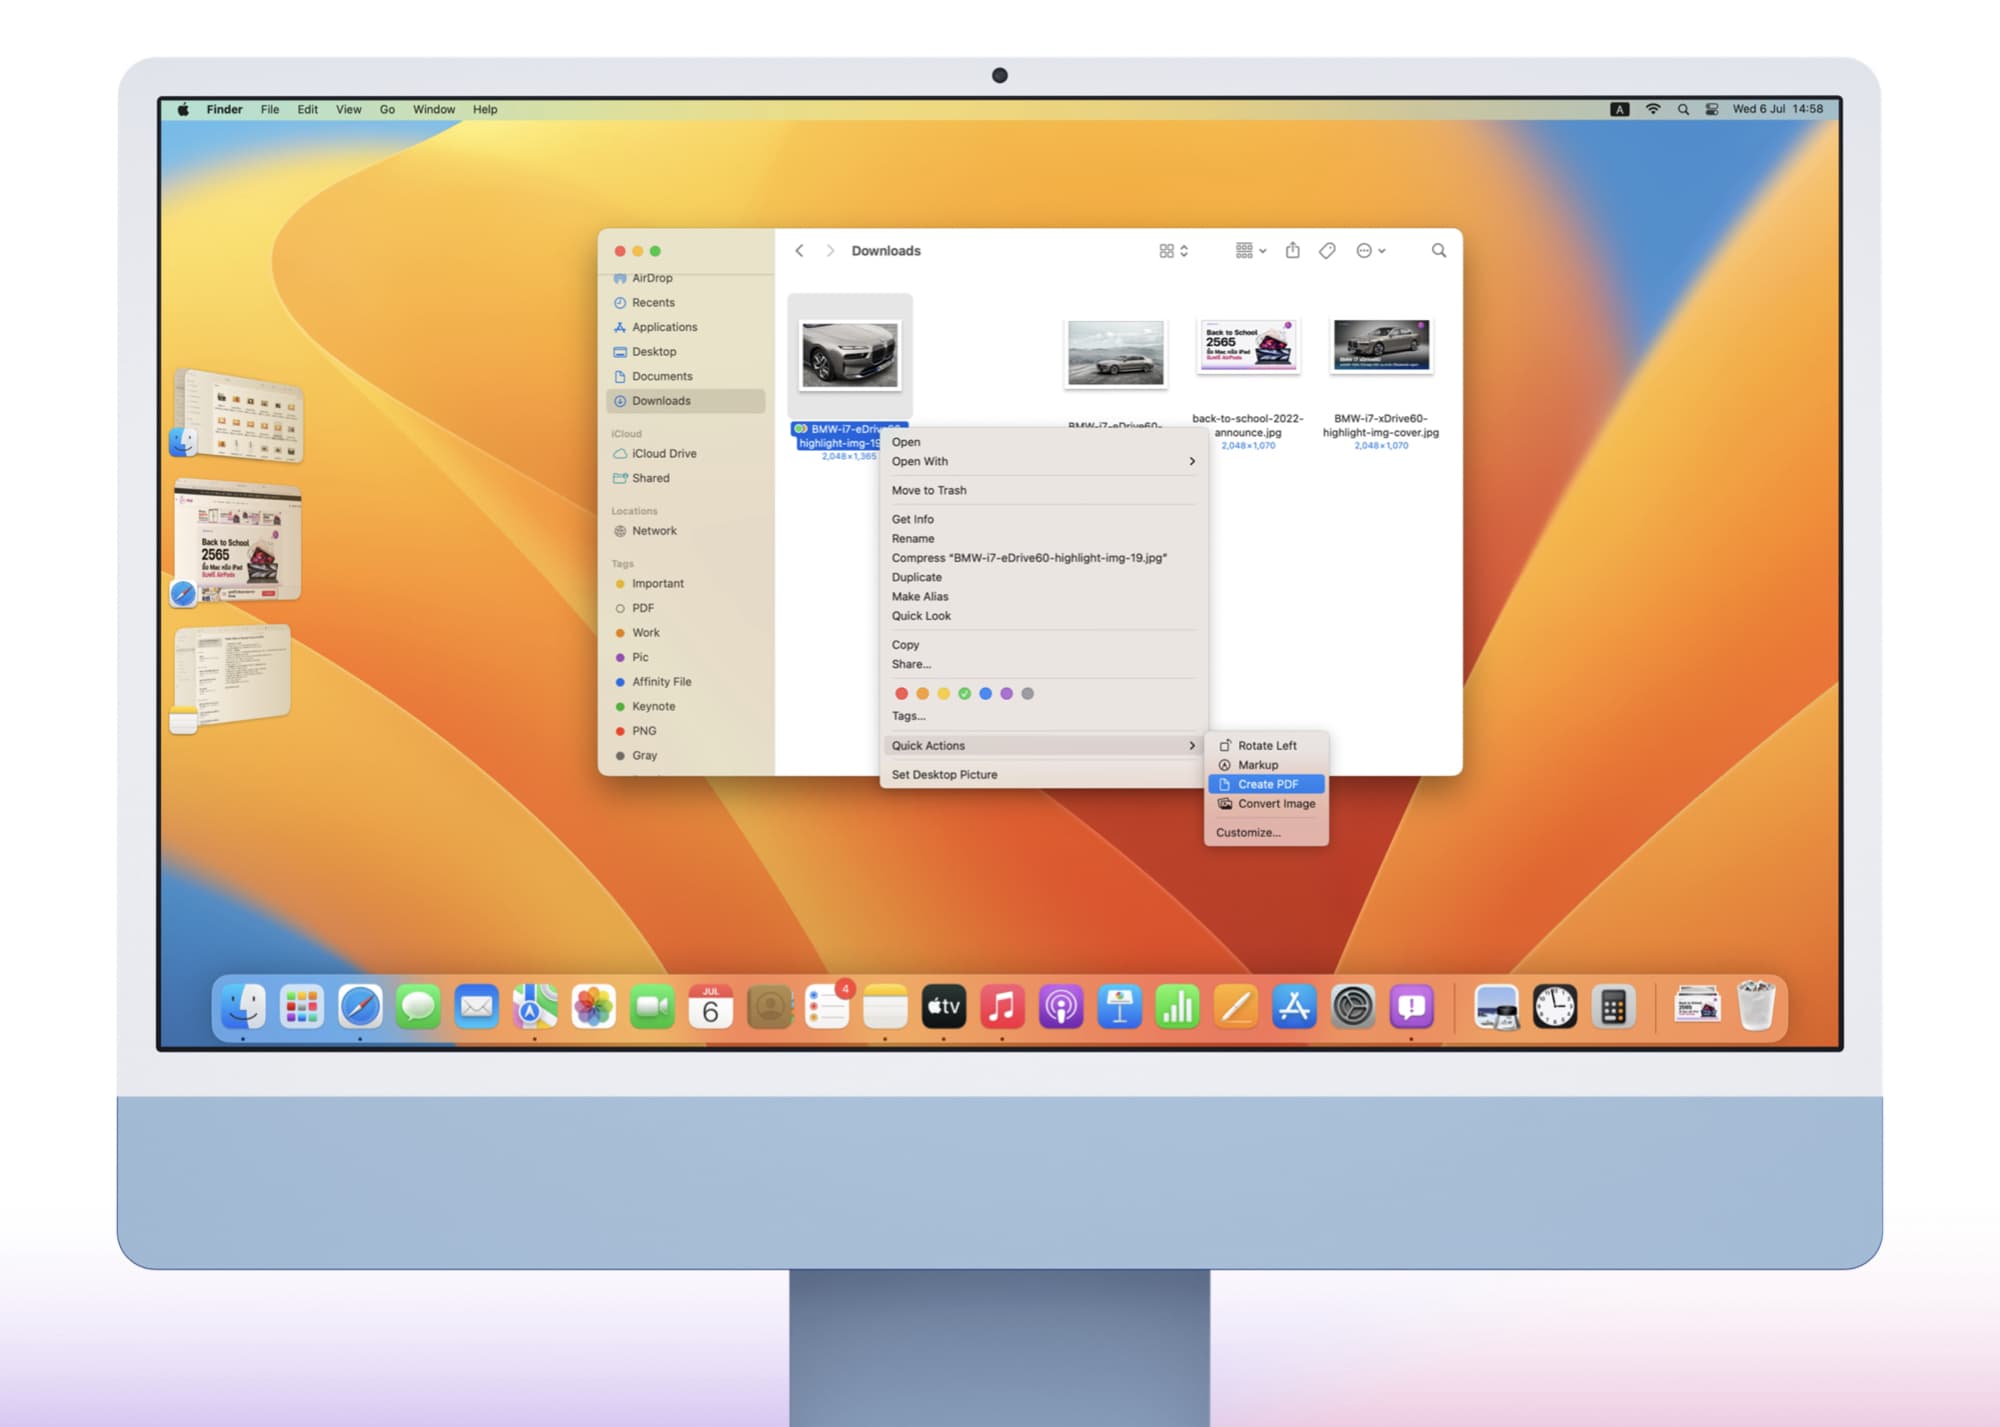Click Convert Image quick action

(x=1276, y=803)
